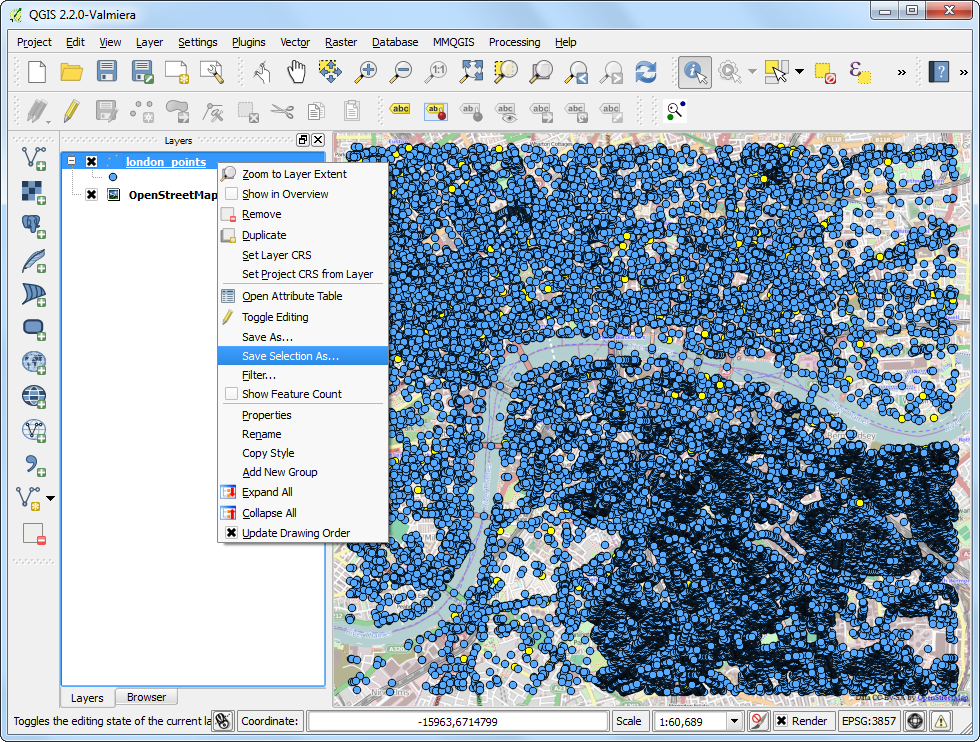Collapse the london_points layer tree
The height and width of the screenshot is (742, 980).
coord(72,162)
